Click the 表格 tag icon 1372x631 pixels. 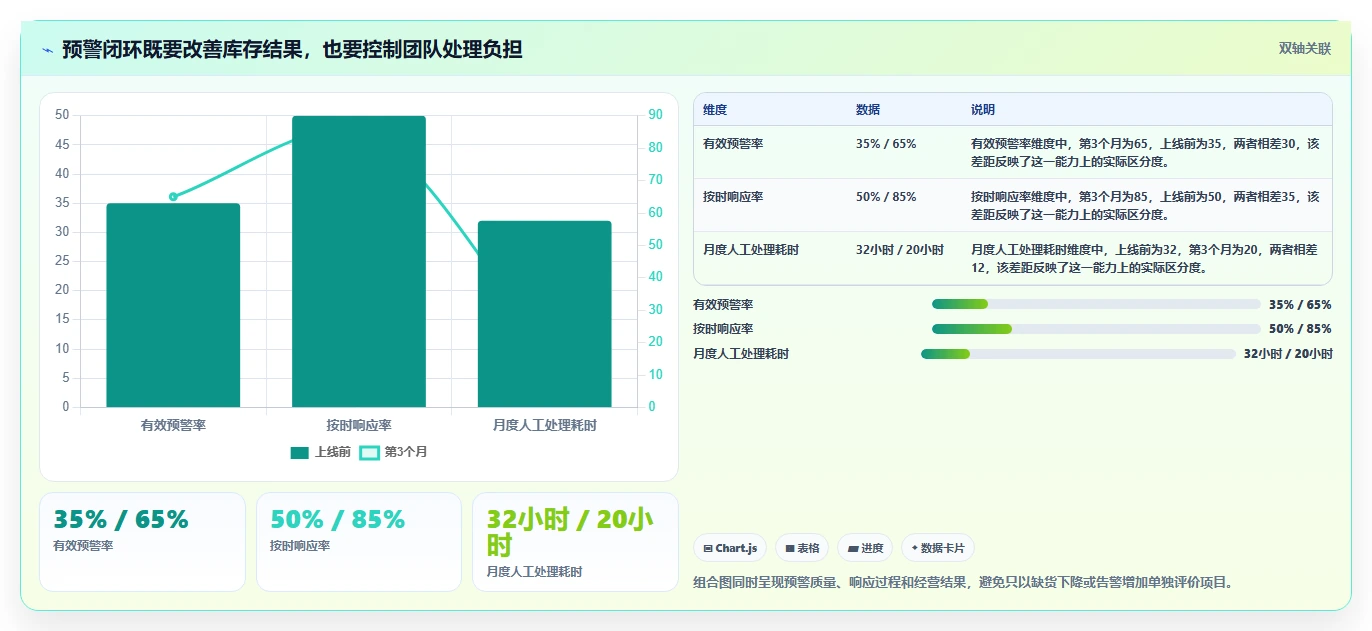(790, 548)
